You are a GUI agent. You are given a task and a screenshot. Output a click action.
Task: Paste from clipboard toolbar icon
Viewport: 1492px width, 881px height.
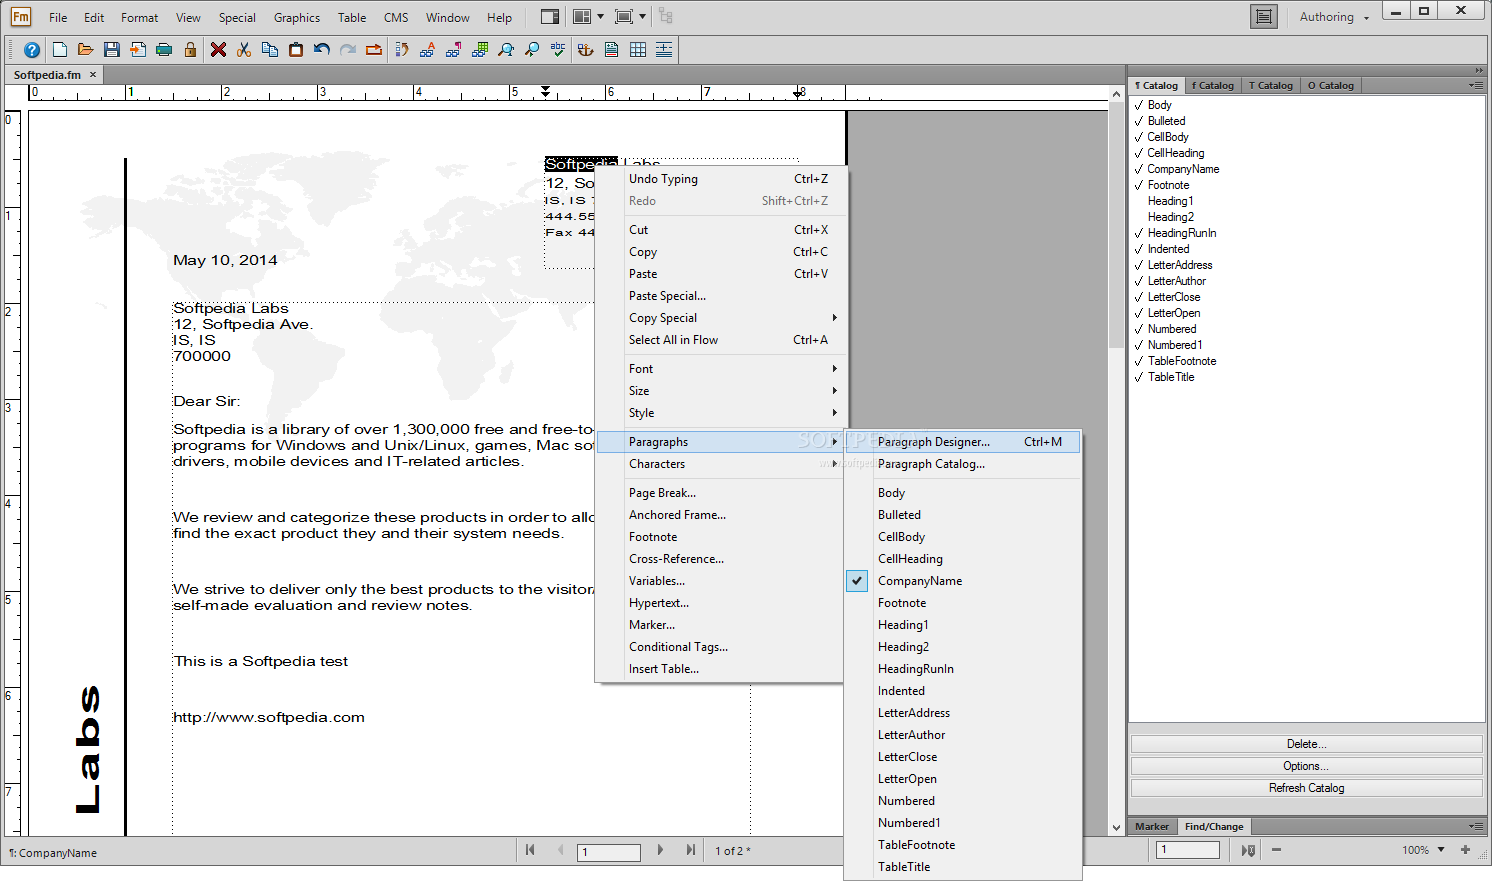(x=296, y=50)
